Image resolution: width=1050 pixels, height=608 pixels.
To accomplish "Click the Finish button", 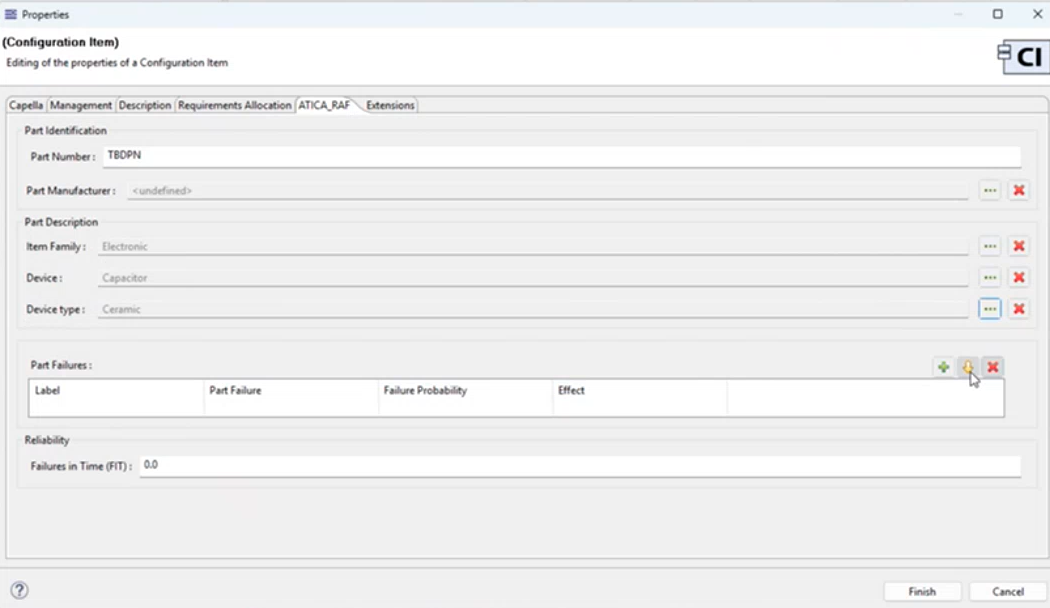I will point(922,592).
